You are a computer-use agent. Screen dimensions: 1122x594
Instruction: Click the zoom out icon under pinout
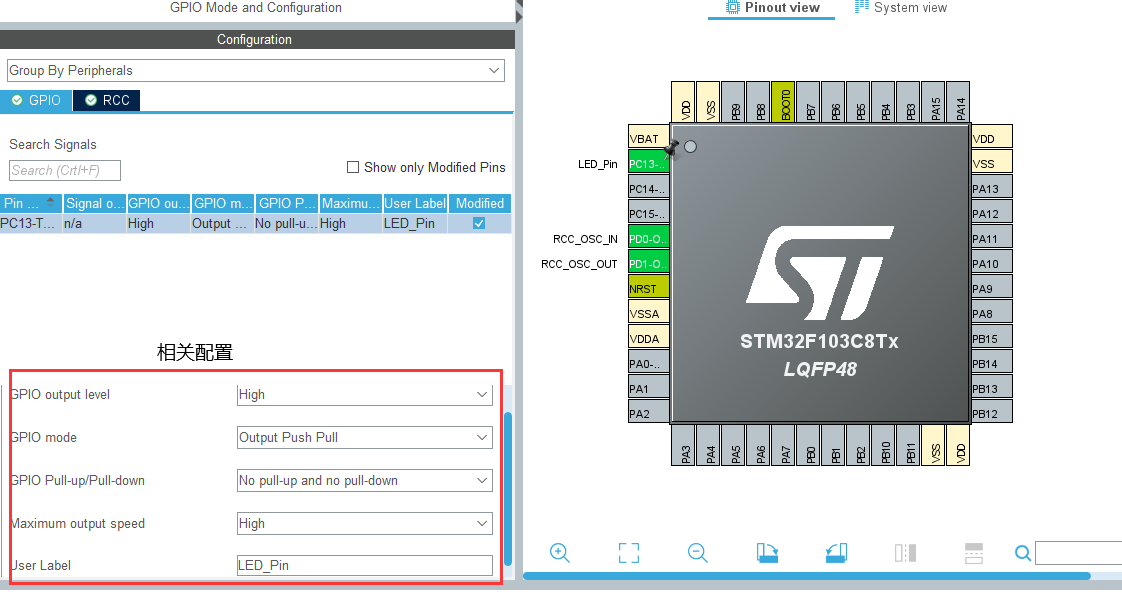click(x=697, y=553)
